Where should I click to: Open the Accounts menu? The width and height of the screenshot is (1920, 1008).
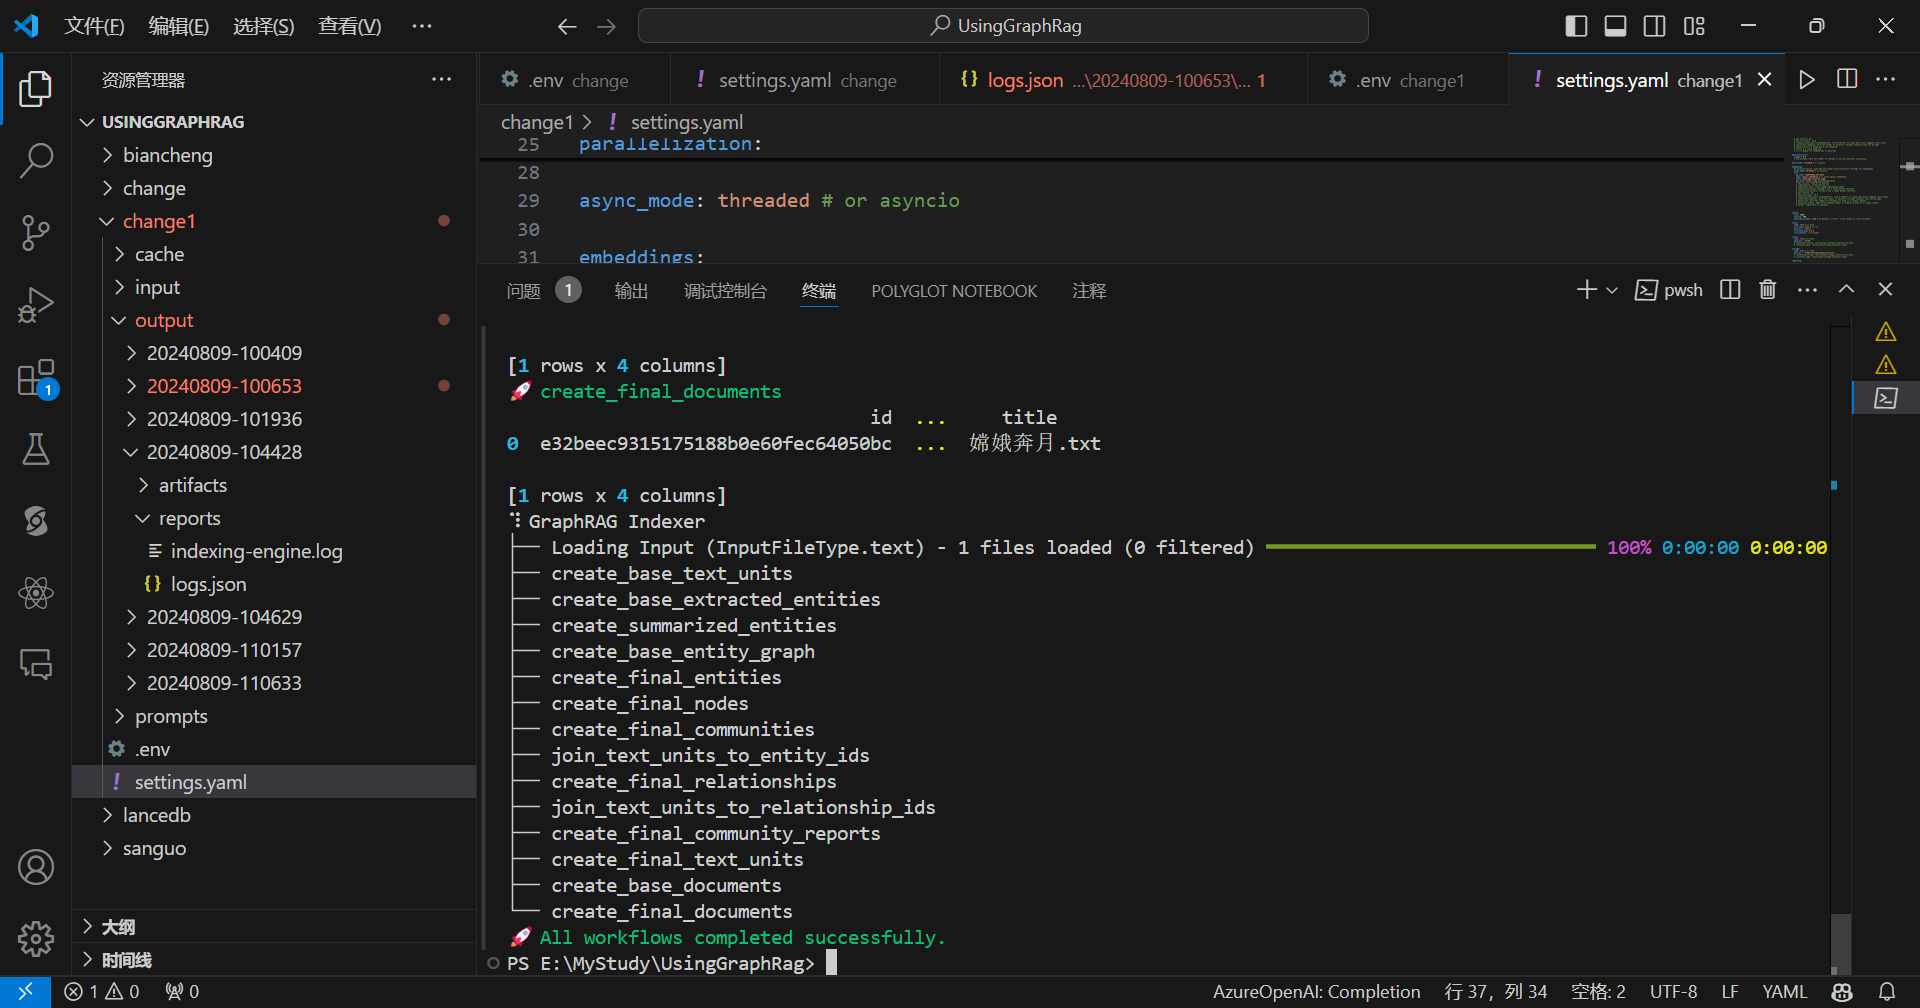(x=36, y=867)
